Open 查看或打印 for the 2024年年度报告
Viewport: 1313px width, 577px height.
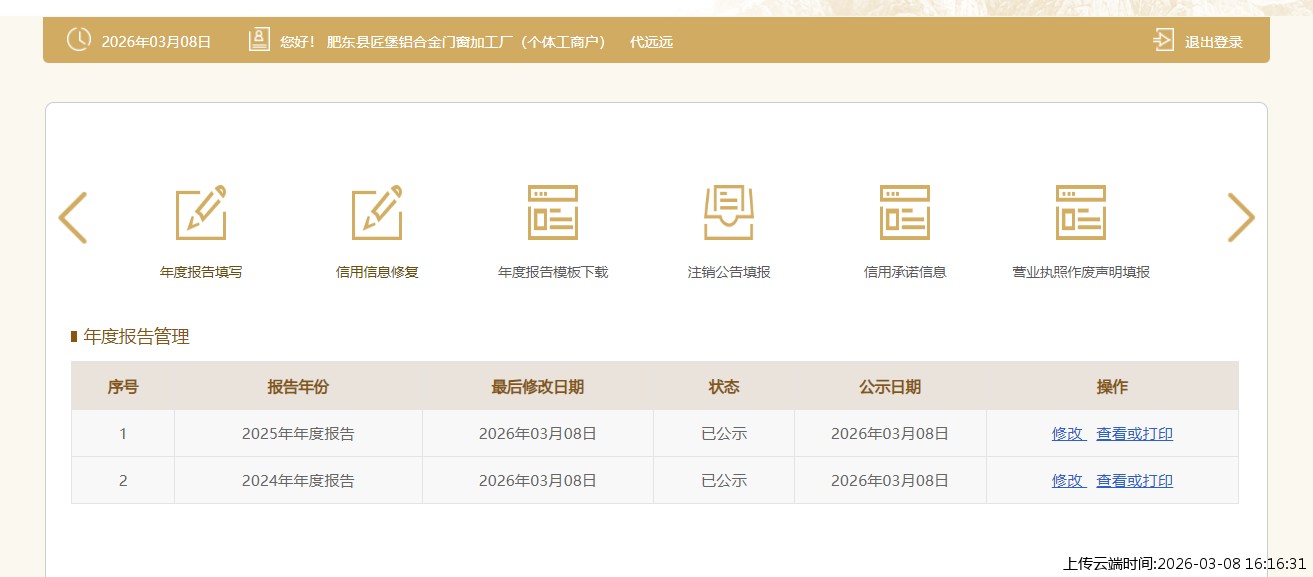tap(1134, 481)
